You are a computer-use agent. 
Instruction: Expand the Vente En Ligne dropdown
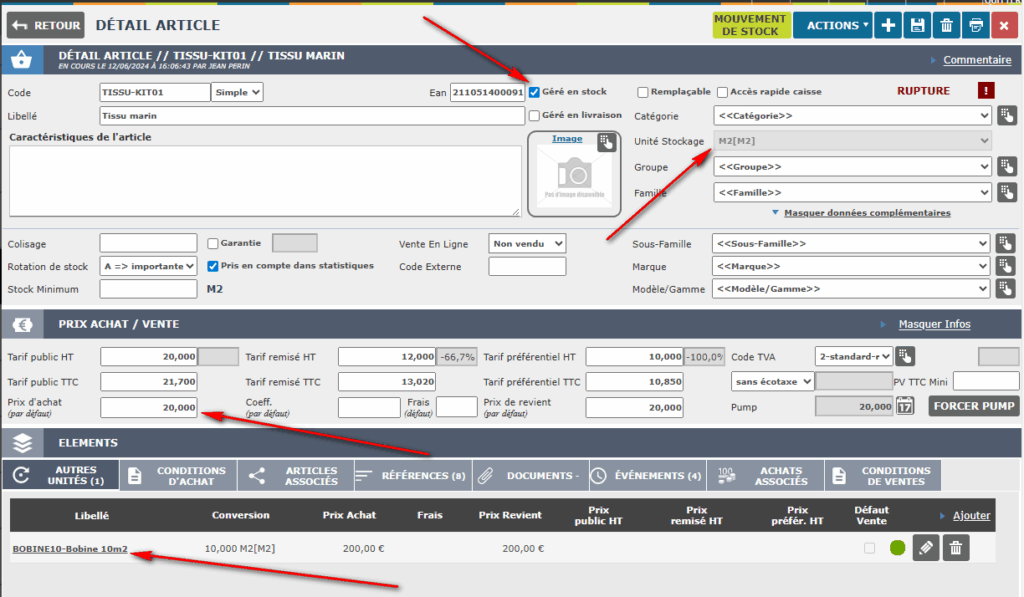pyautogui.click(x=527, y=243)
